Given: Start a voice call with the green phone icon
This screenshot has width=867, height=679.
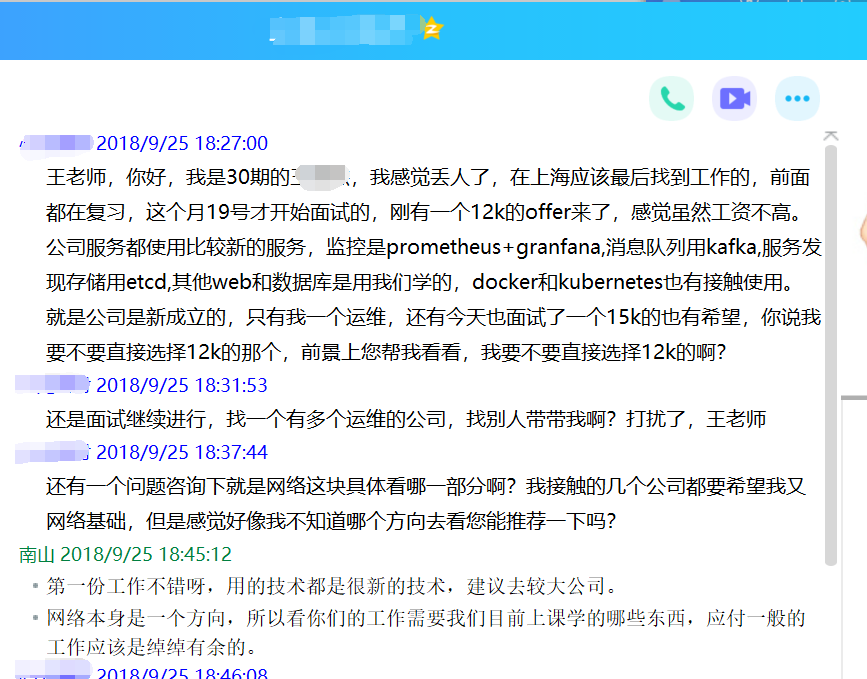Looking at the screenshot, I should (672, 98).
